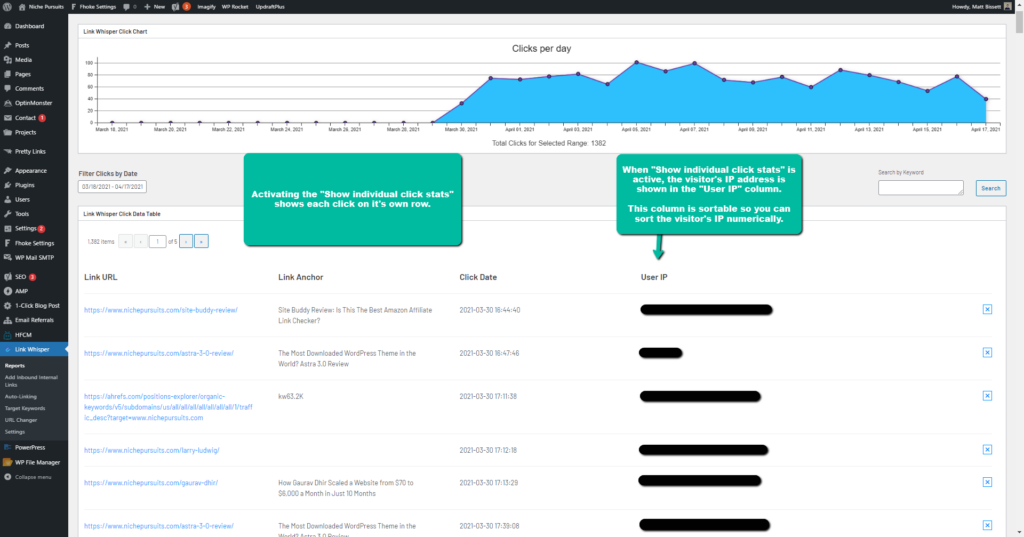Open the Howdy, Matt Bissett account menu
Image resolution: width=1024 pixels, height=537 pixels.
tap(982, 7)
